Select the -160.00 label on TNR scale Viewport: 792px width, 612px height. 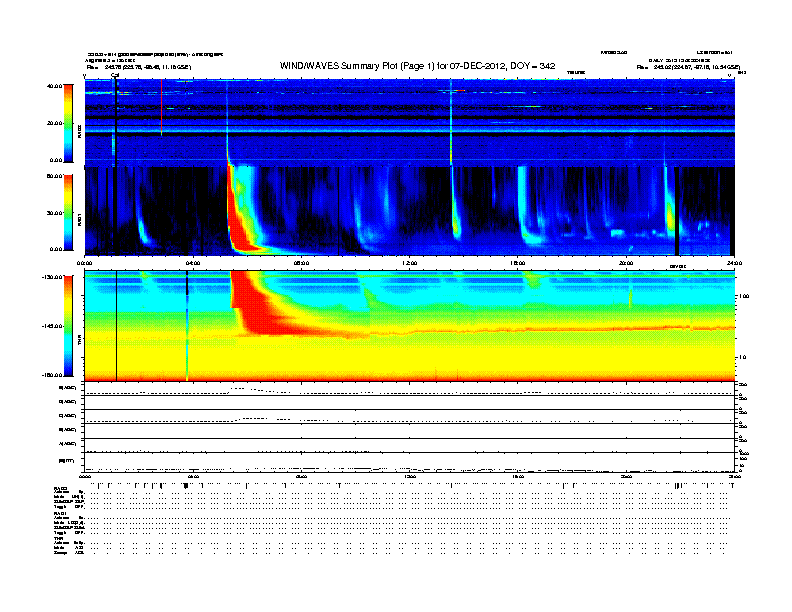point(52,375)
